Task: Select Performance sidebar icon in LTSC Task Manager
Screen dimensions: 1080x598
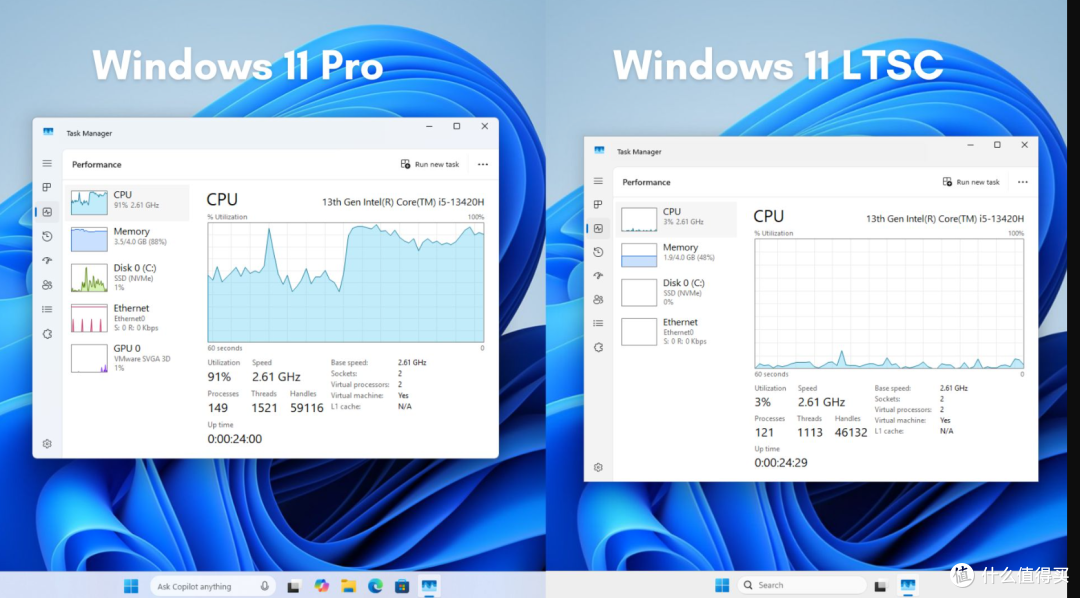Action: coord(598,229)
